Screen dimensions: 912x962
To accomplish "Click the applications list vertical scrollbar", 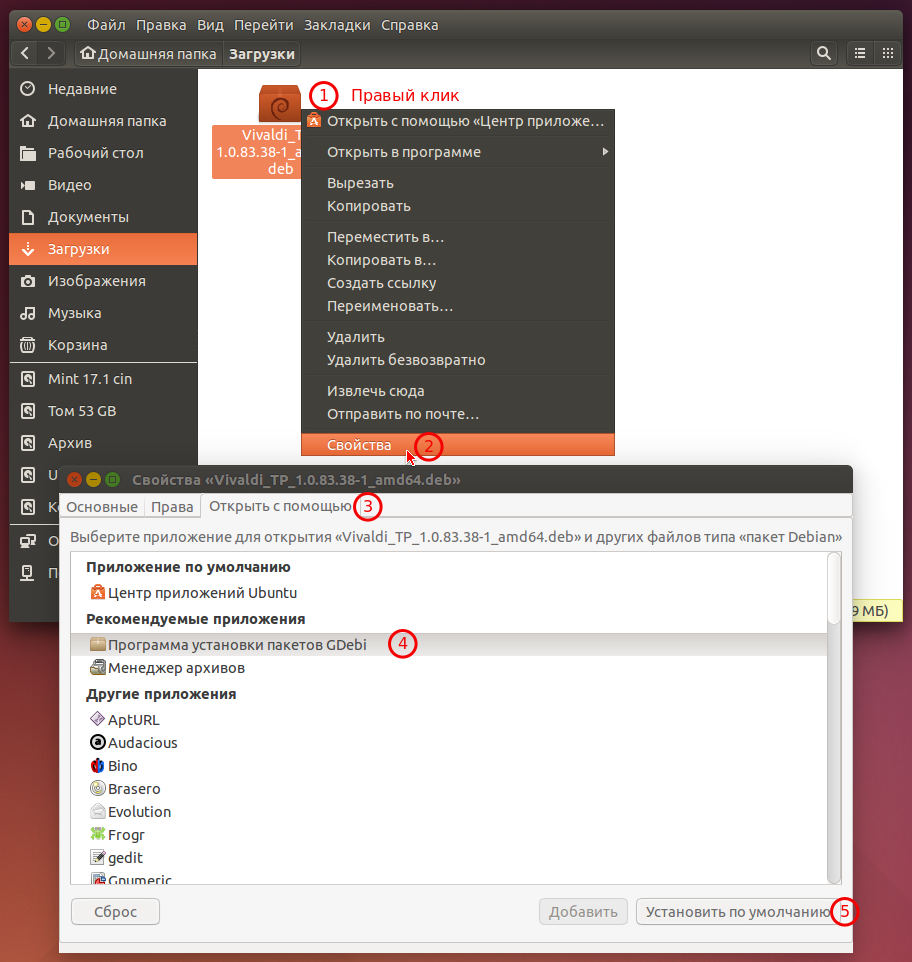I will tap(833, 717).
